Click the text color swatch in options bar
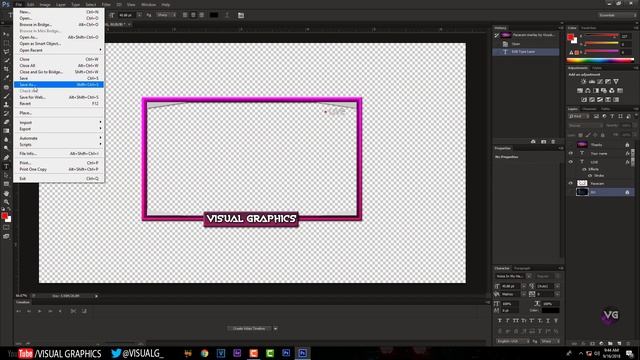 (214, 15)
